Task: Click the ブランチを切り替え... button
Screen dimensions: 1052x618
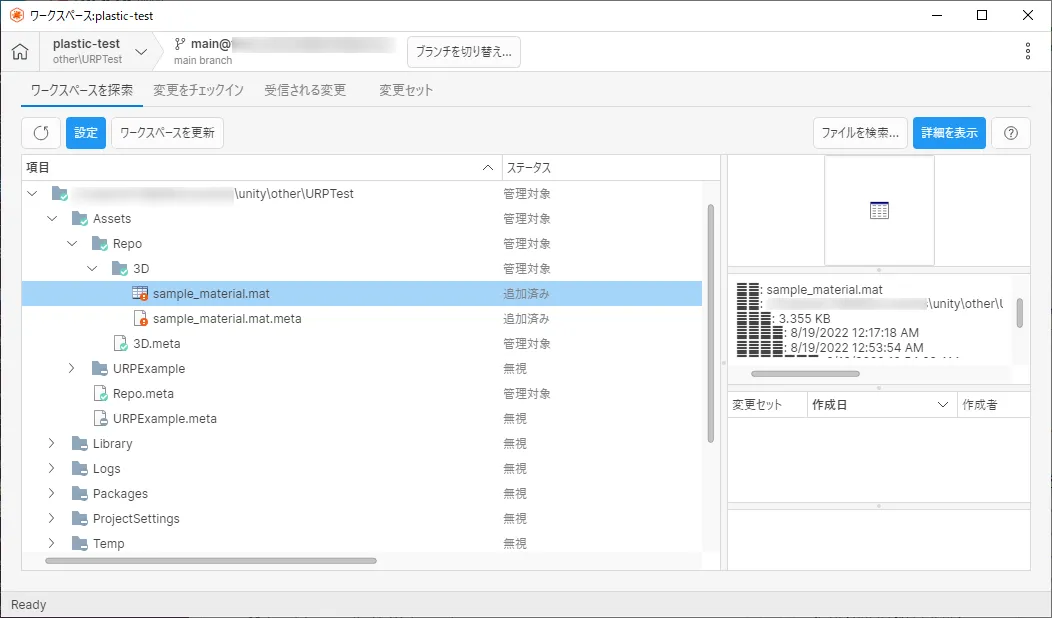Action: [464, 52]
